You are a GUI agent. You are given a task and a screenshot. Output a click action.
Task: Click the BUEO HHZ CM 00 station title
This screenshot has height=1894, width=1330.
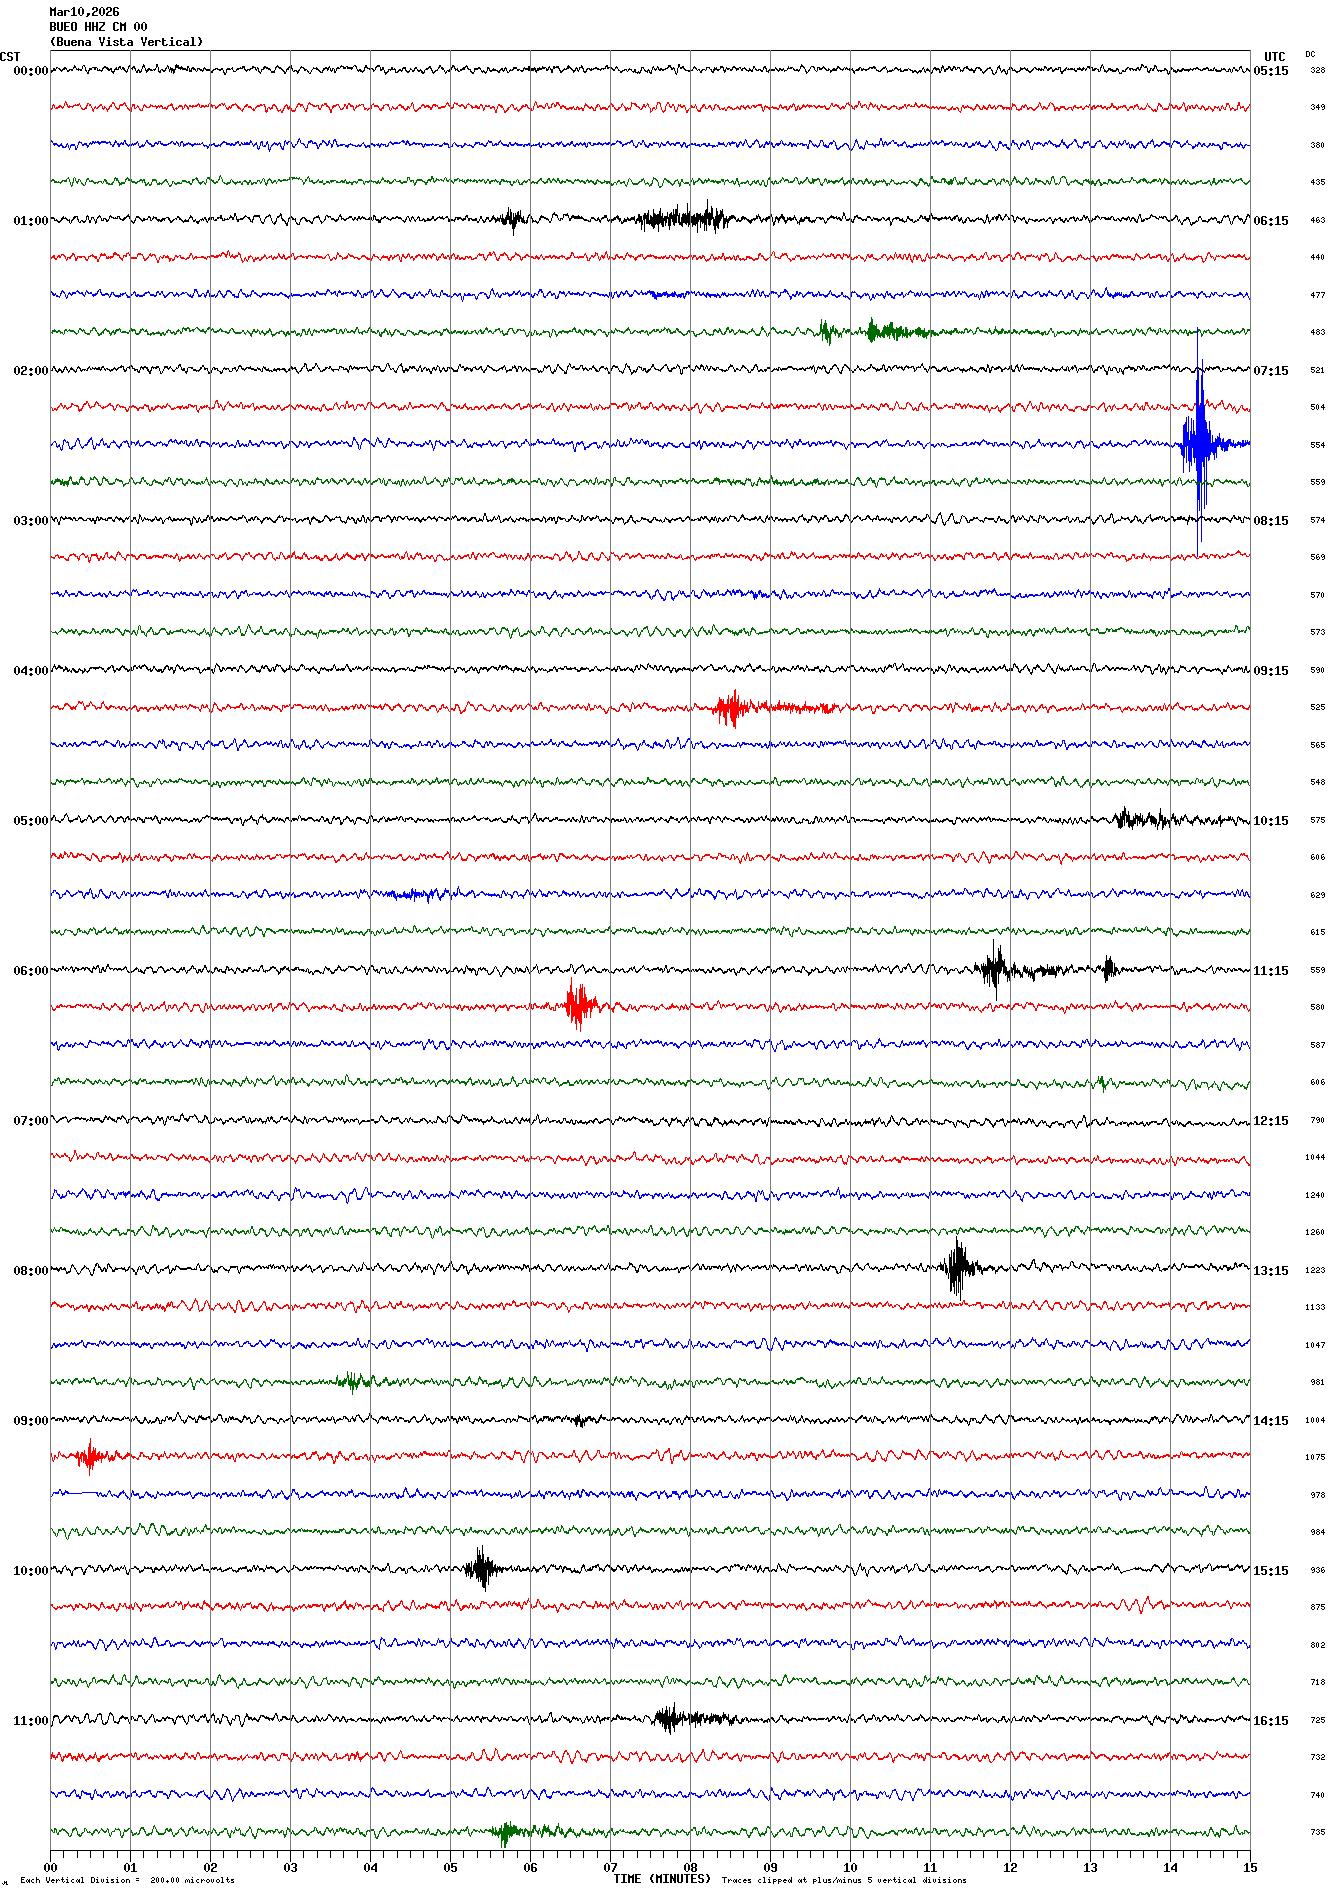pos(98,27)
